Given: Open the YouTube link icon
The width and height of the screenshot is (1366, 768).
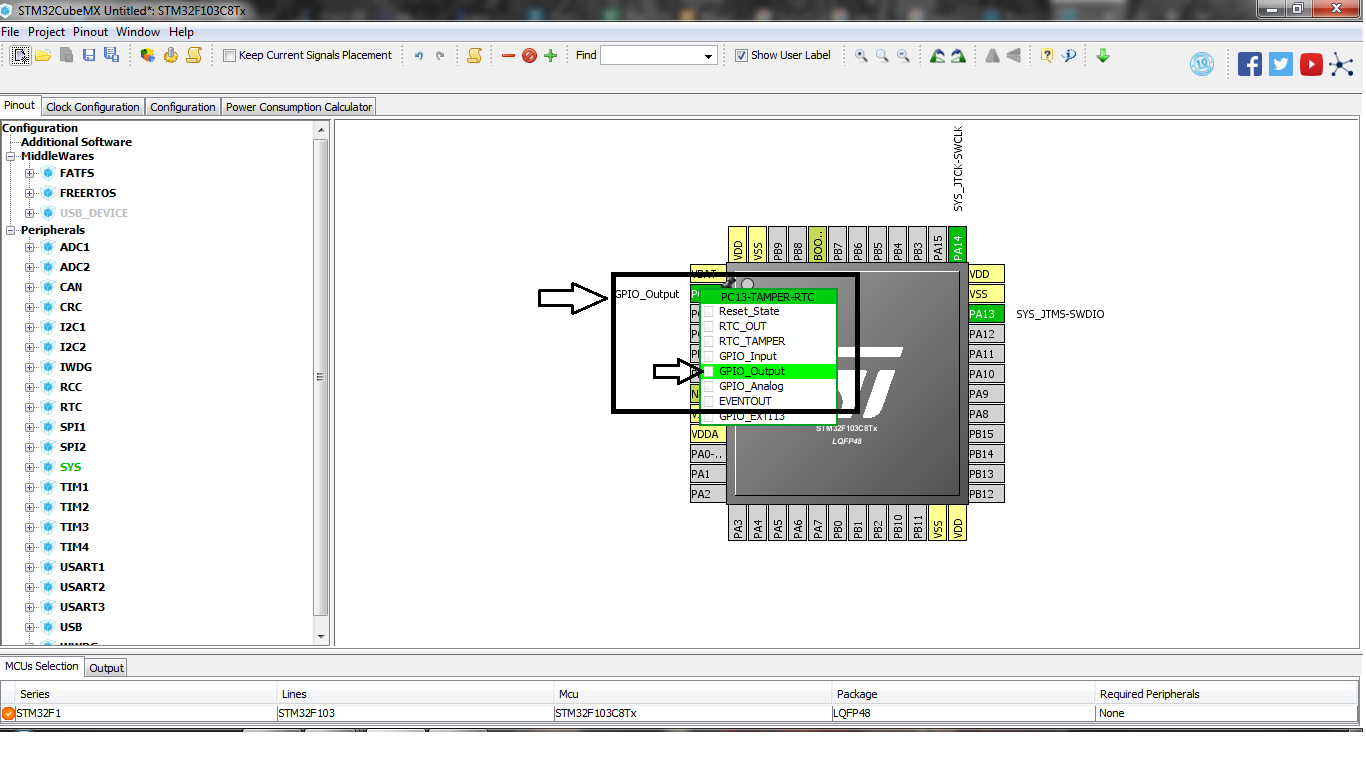Looking at the screenshot, I should point(1312,64).
